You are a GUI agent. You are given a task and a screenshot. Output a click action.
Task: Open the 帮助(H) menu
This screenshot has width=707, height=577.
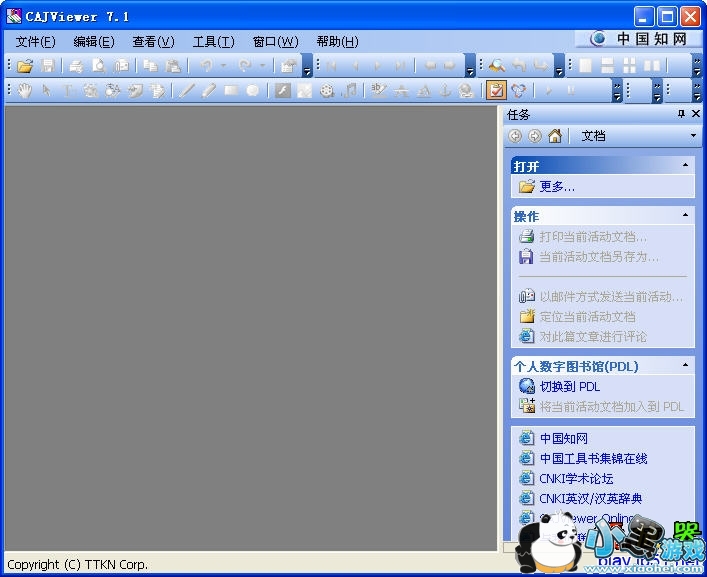pyautogui.click(x=337, y=42)
